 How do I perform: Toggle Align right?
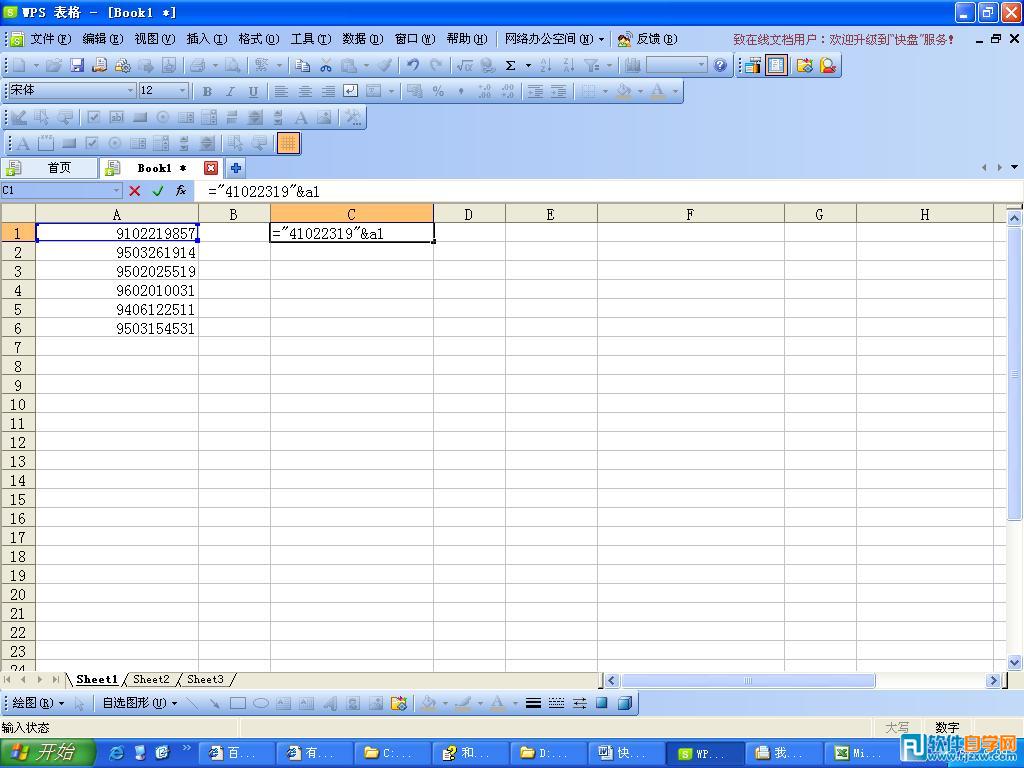click(x=328, y=91)
